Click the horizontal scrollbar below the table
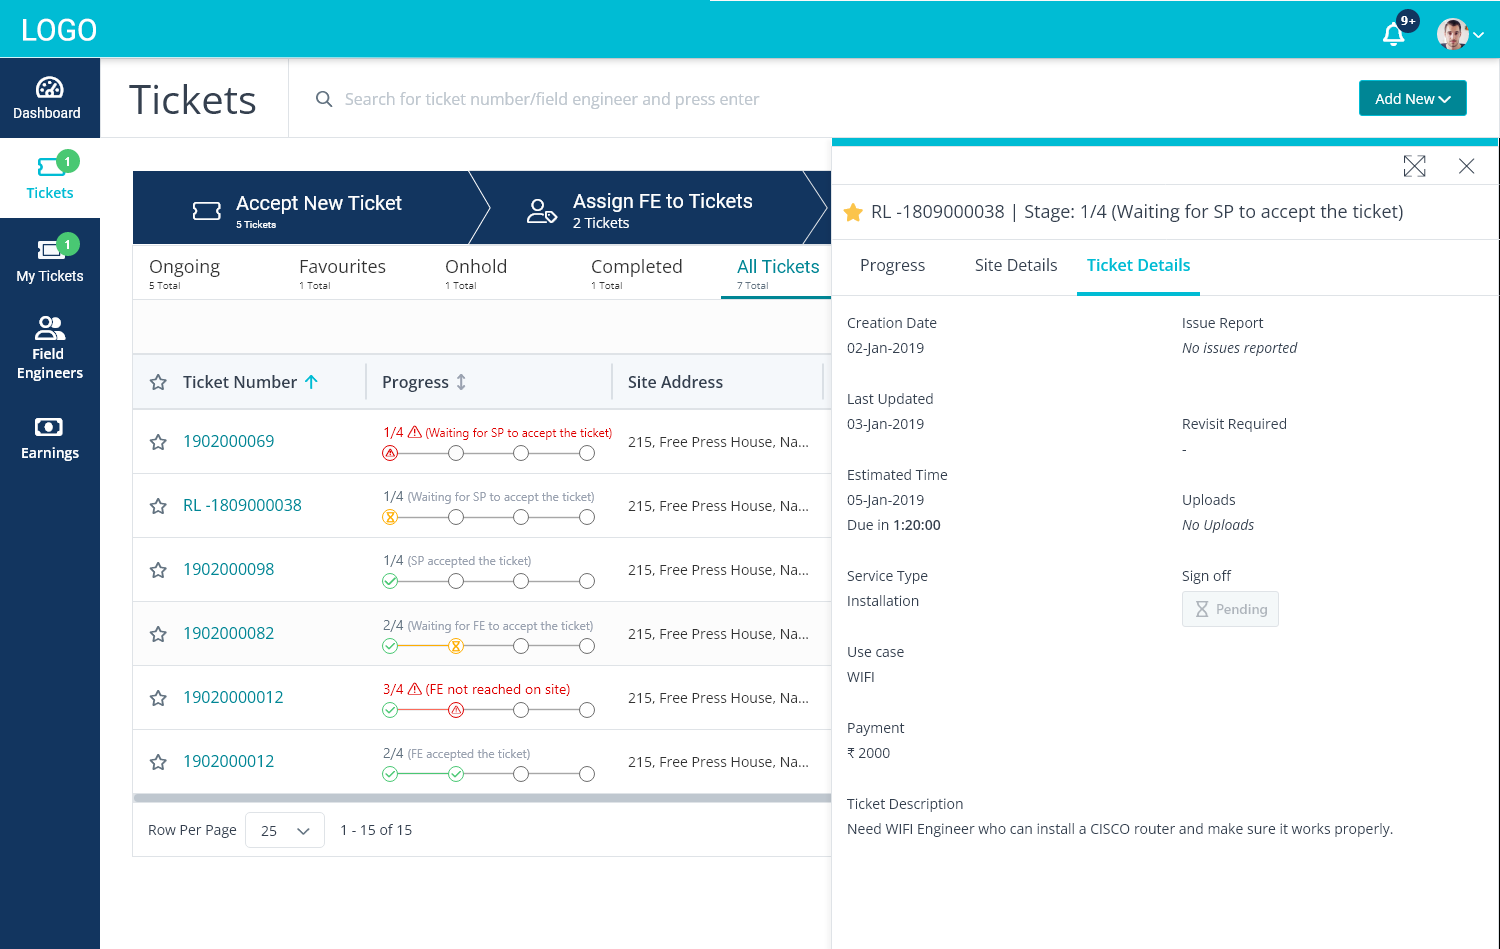Screen dimensions: 1500x949 [482, 798]
